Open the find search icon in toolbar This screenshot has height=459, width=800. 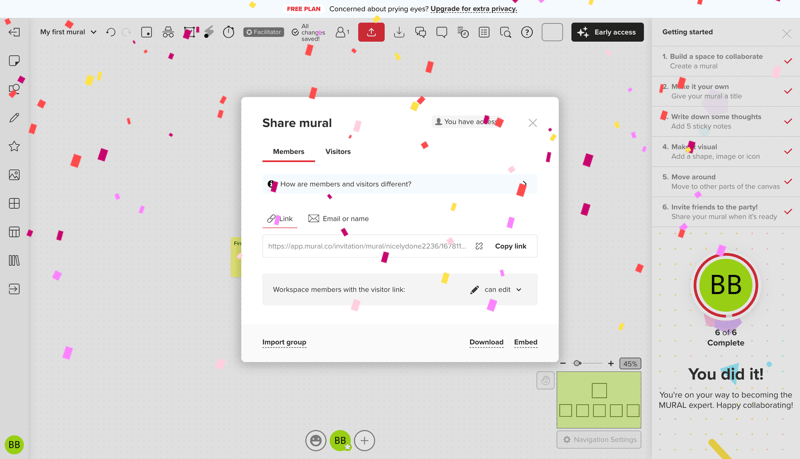(505, 32)
